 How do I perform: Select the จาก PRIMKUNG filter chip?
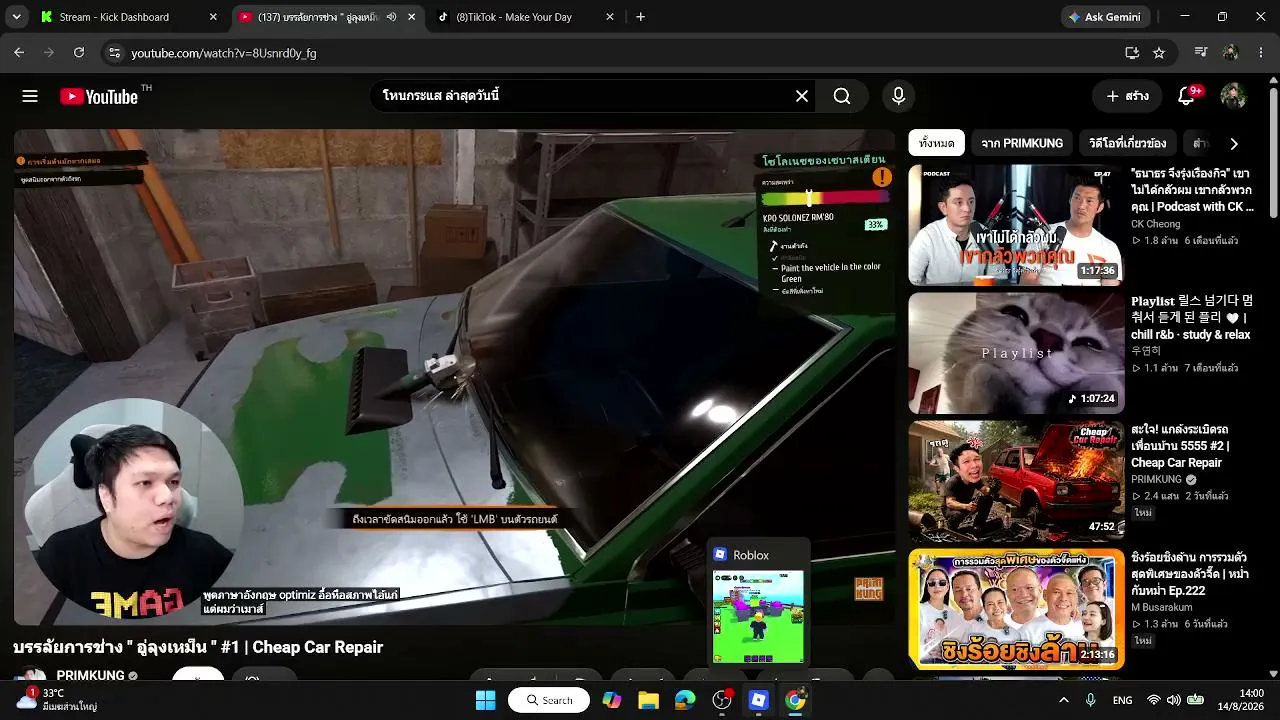(1022, 143)
